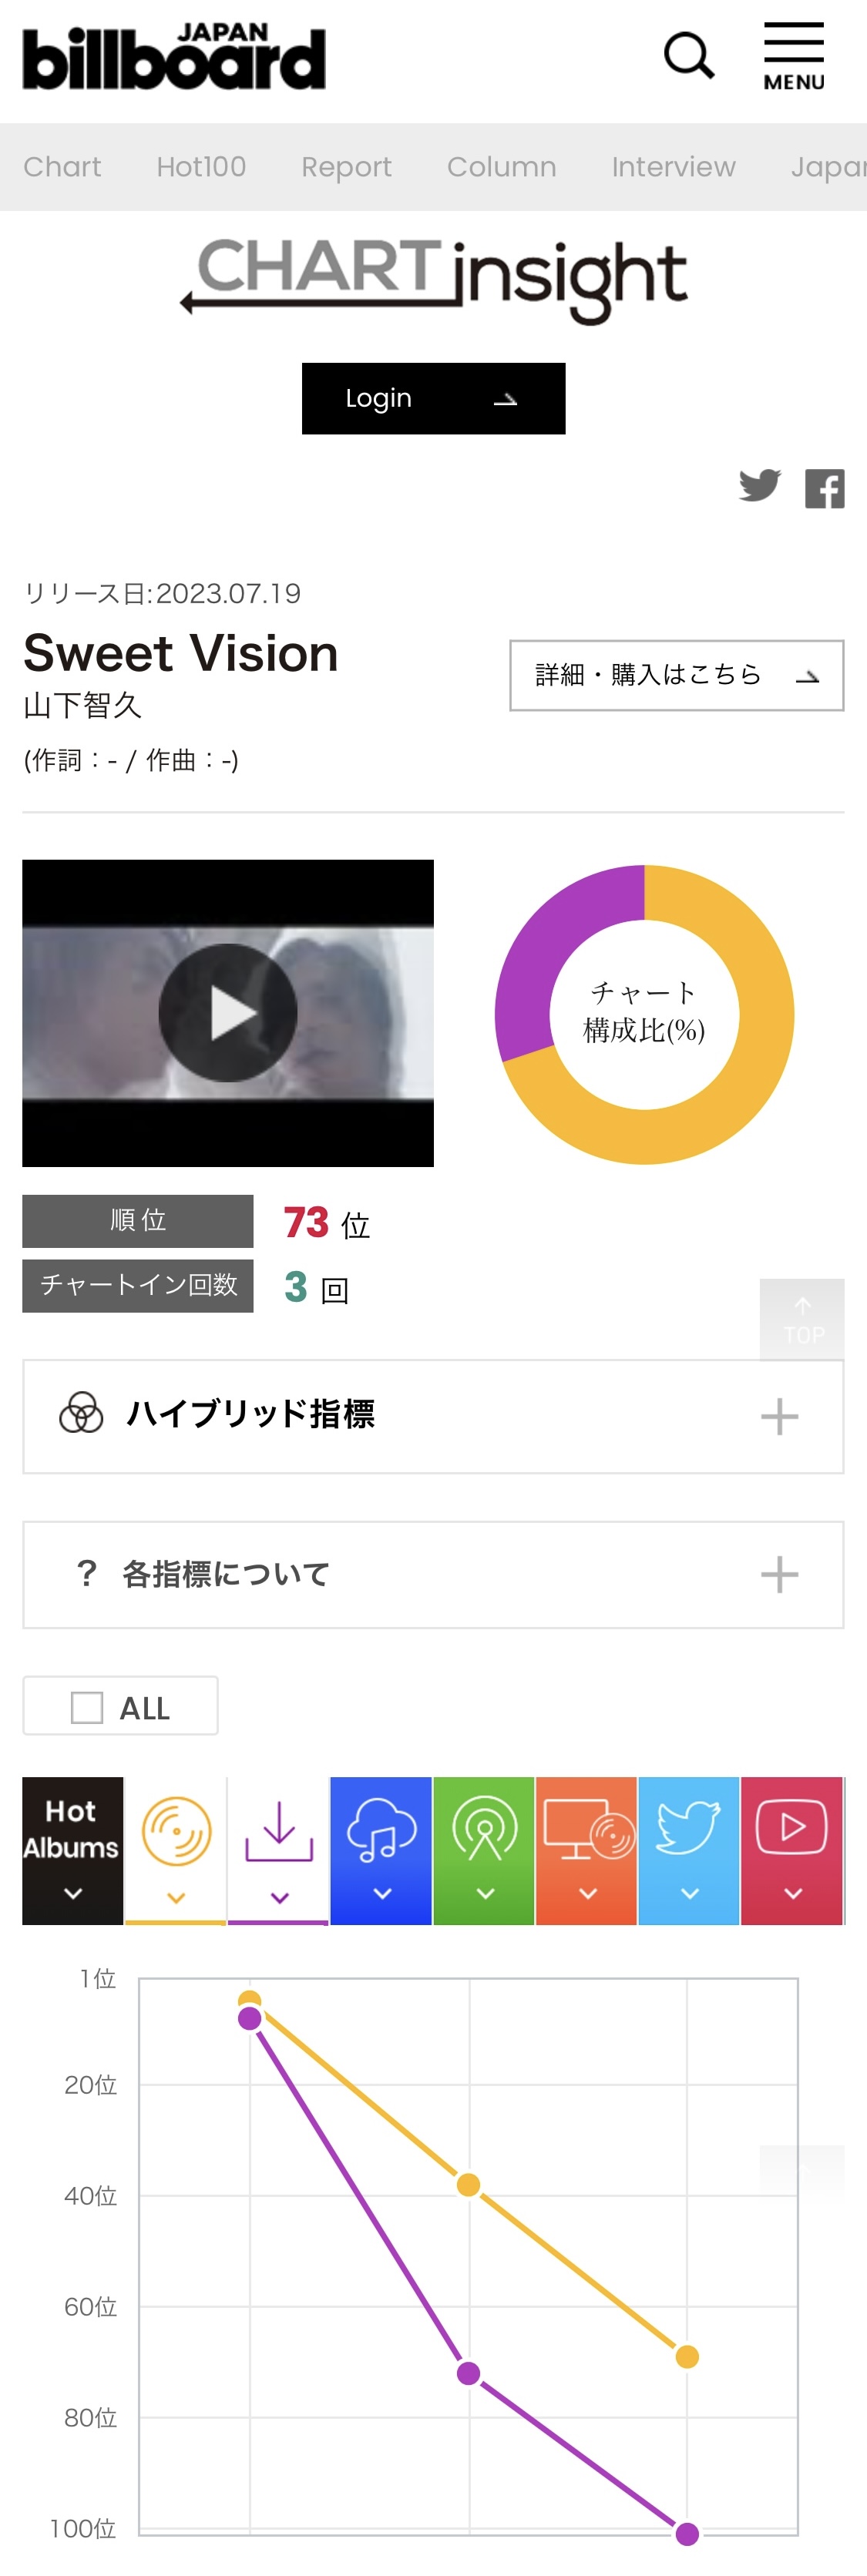Screen dimensions: 867x2576
Task: Open the hamburger MENU icon
Action: 794,56
